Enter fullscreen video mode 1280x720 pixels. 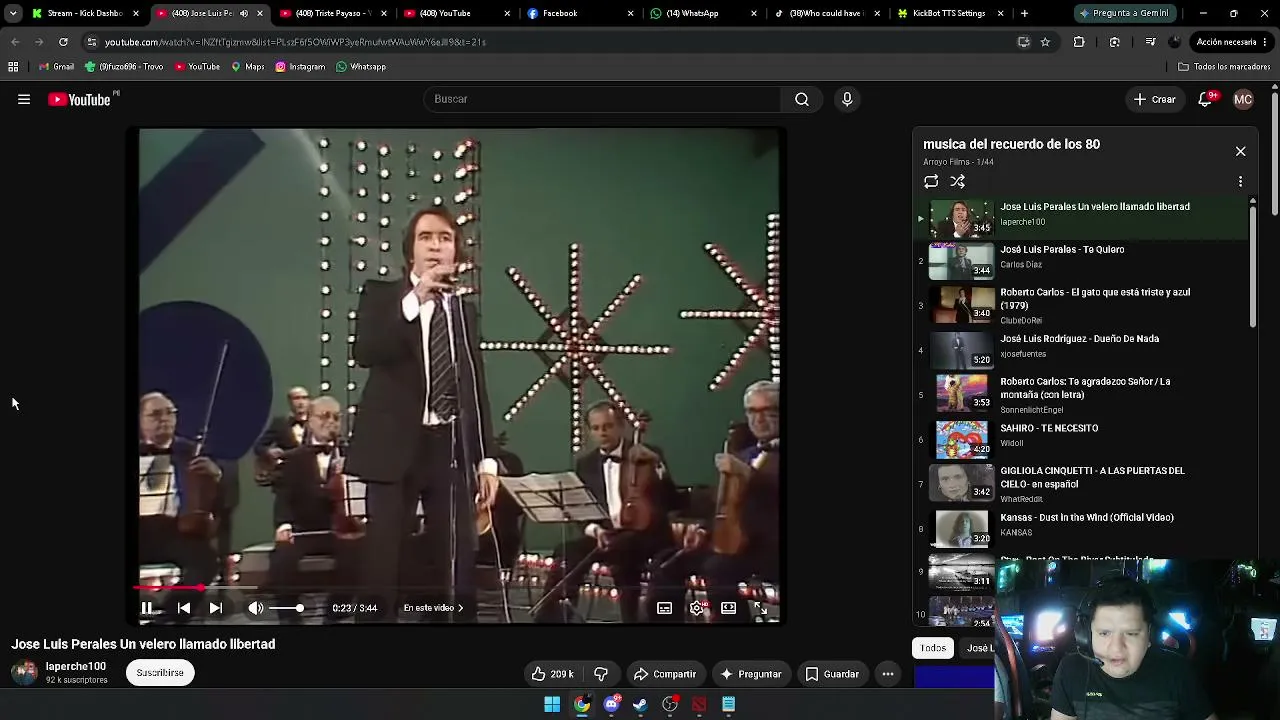tap(760, 608)
